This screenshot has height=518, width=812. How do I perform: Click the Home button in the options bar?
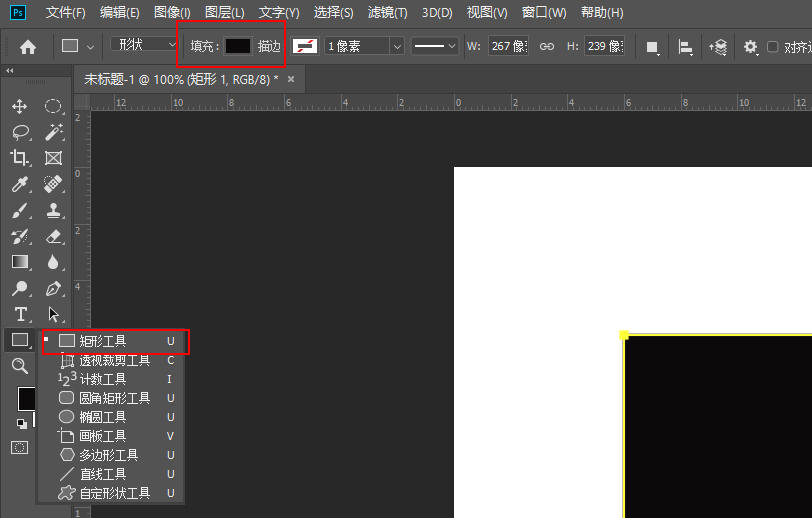[28, 47]
